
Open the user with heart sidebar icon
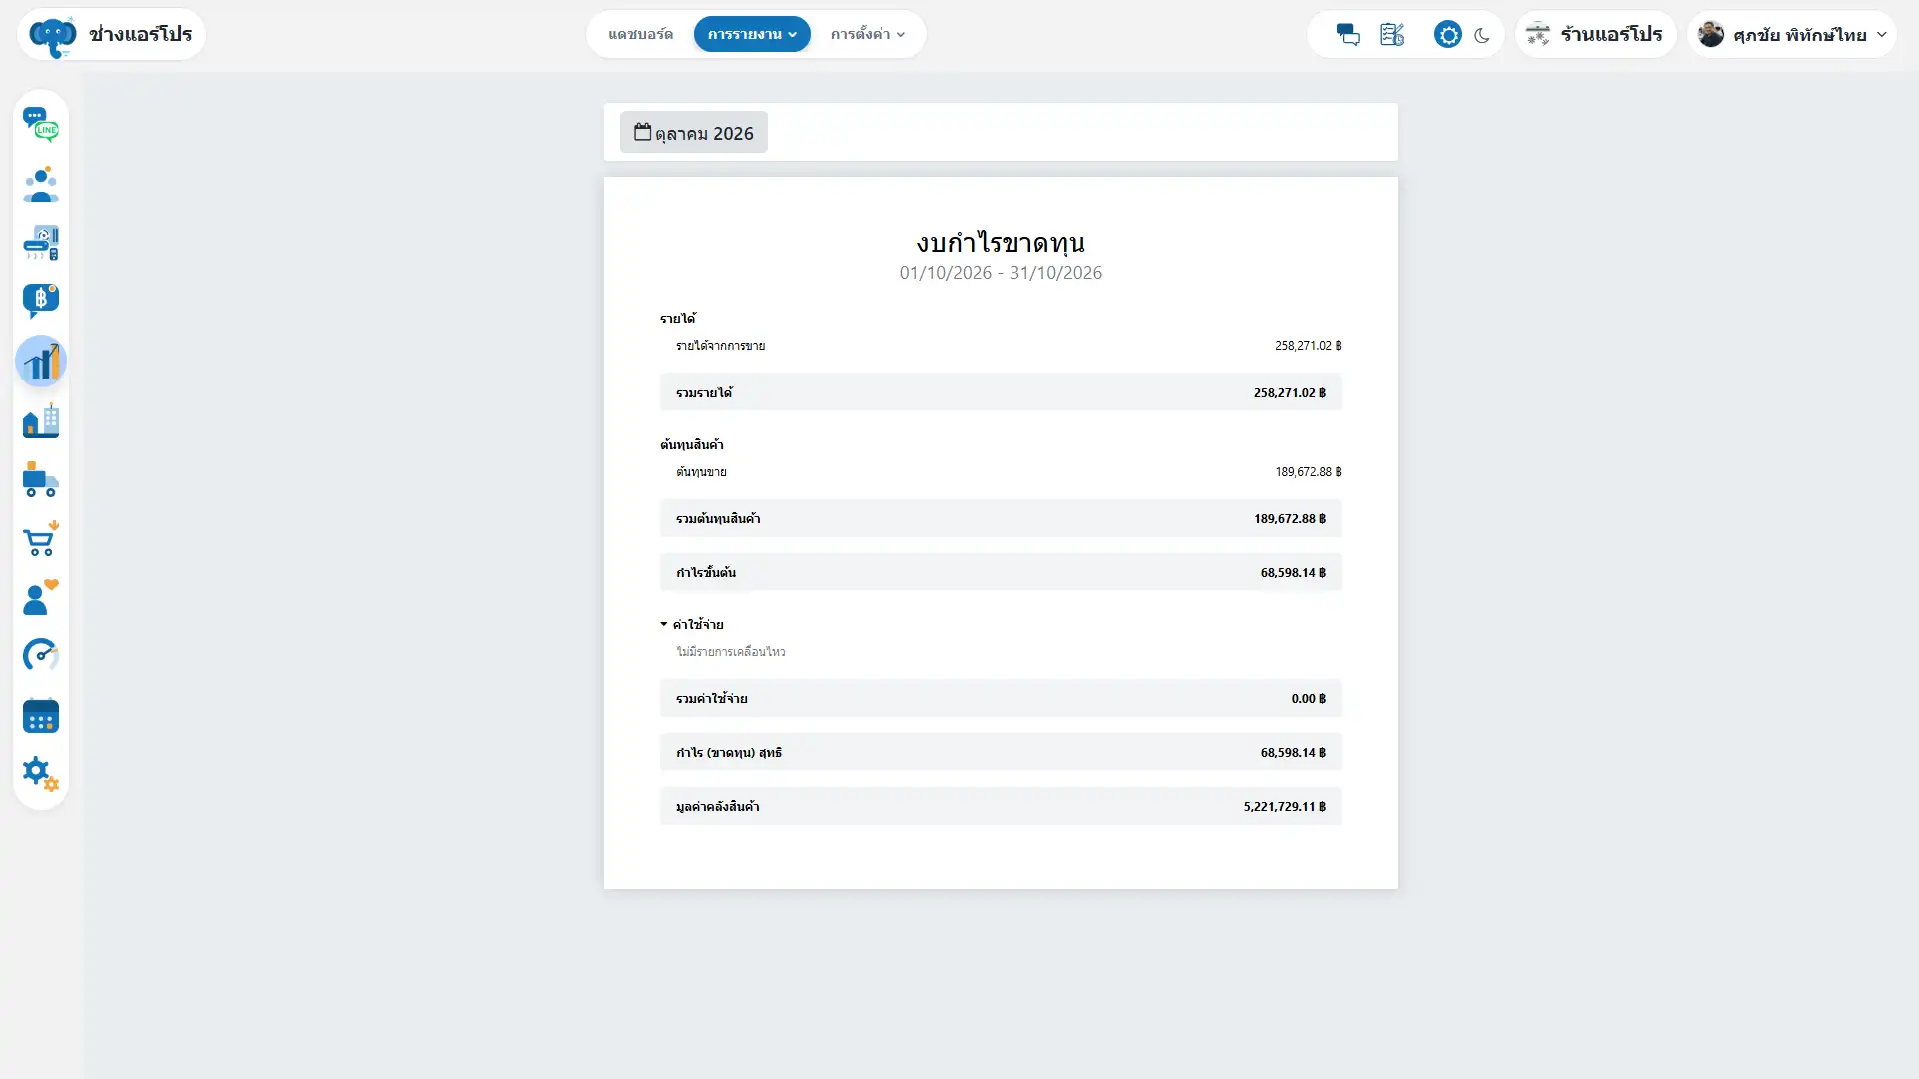41,597
